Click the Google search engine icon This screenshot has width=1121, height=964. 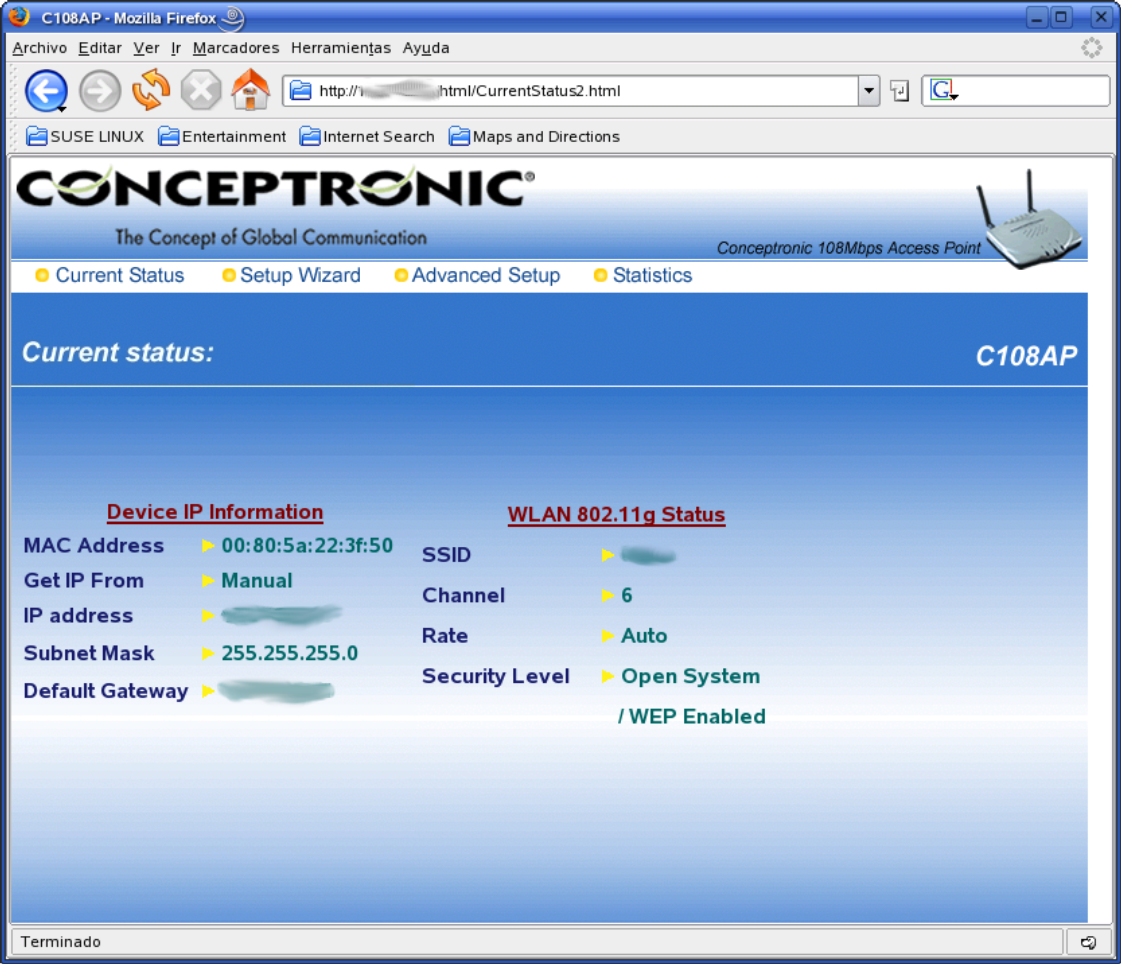[x=943, y=90]
